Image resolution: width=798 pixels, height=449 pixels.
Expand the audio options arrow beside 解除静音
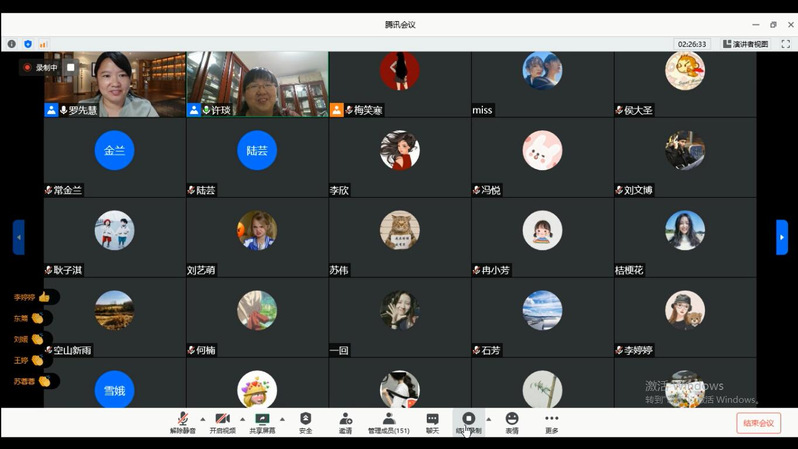click(x=203, y=419)
